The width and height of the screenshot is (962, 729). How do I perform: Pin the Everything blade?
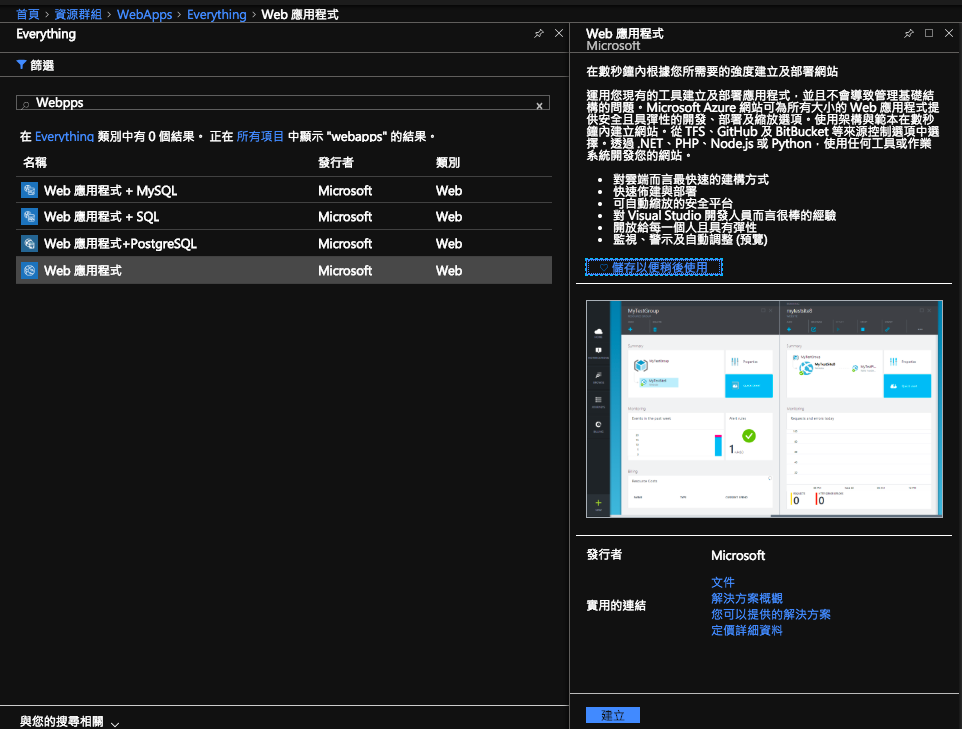539,34
